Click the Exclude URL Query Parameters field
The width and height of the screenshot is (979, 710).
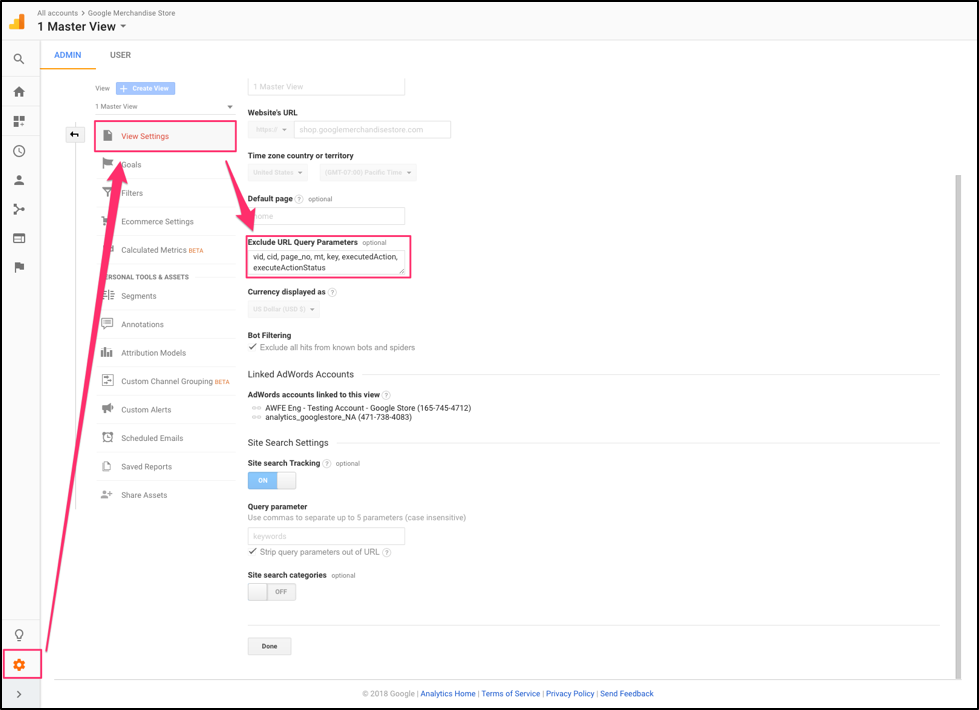[327, 262]
